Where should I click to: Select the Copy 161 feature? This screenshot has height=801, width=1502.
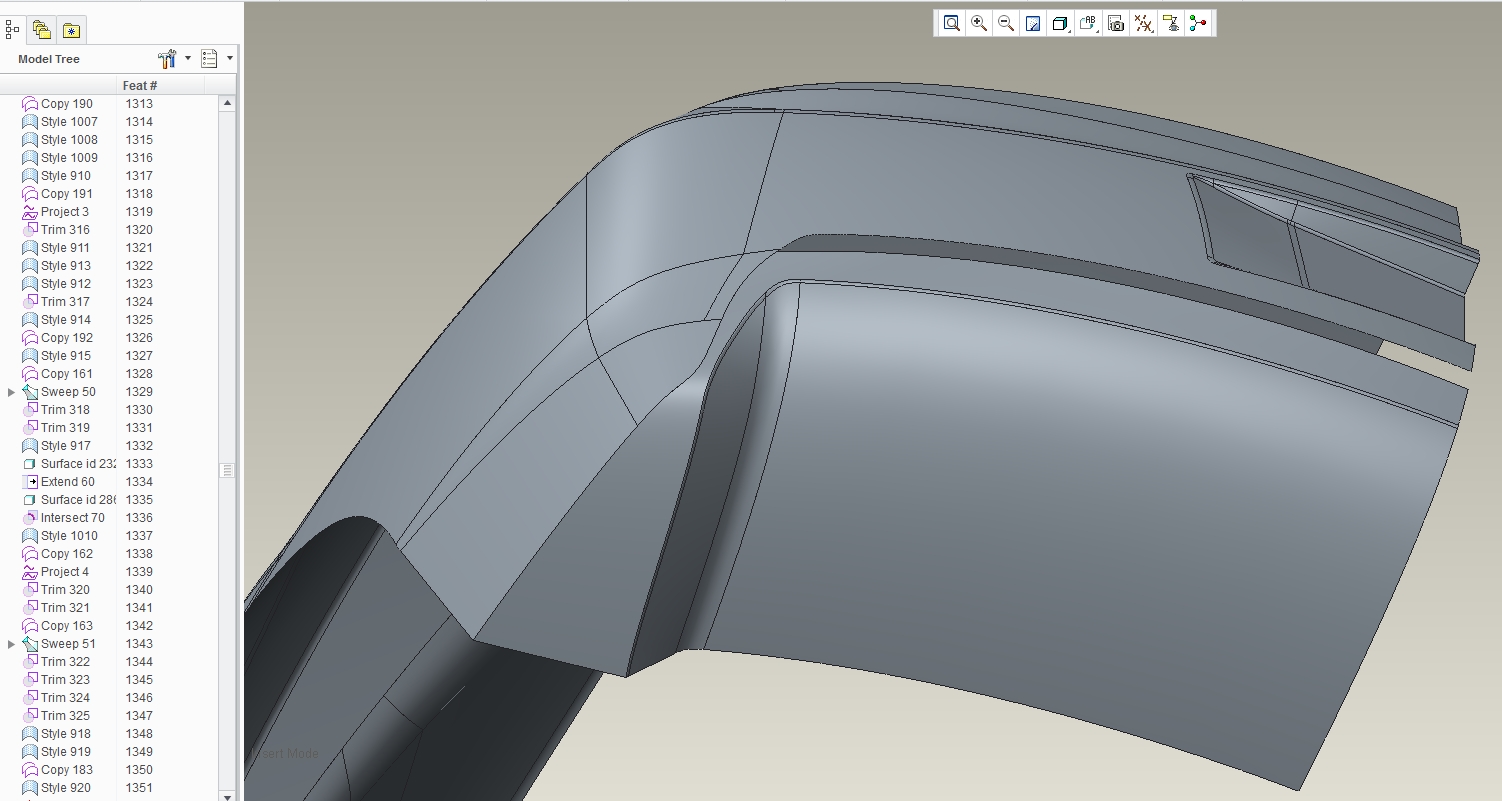click(x=67, y=374)
